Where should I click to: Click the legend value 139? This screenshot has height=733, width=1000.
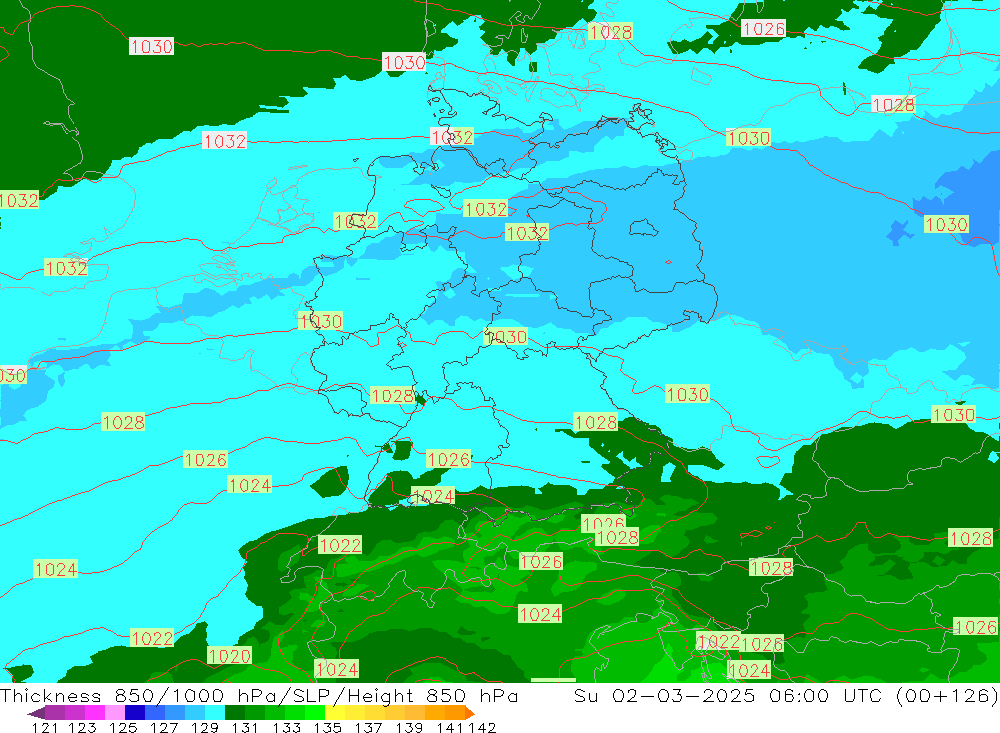(409, 727)
